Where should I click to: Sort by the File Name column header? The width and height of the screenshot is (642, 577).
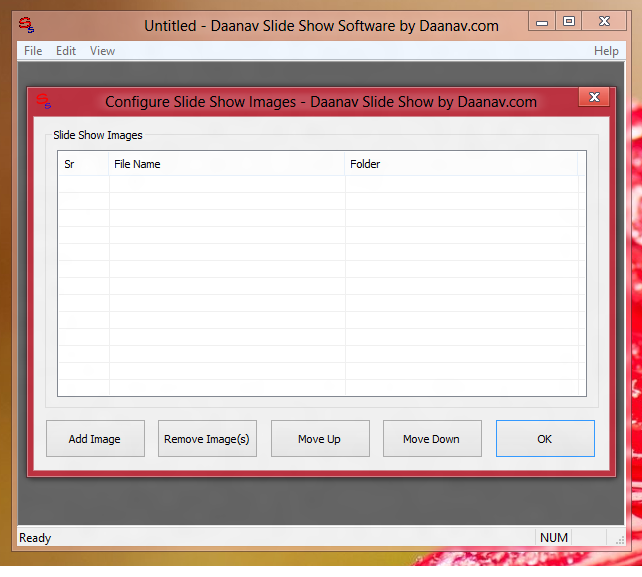point(227,164)
